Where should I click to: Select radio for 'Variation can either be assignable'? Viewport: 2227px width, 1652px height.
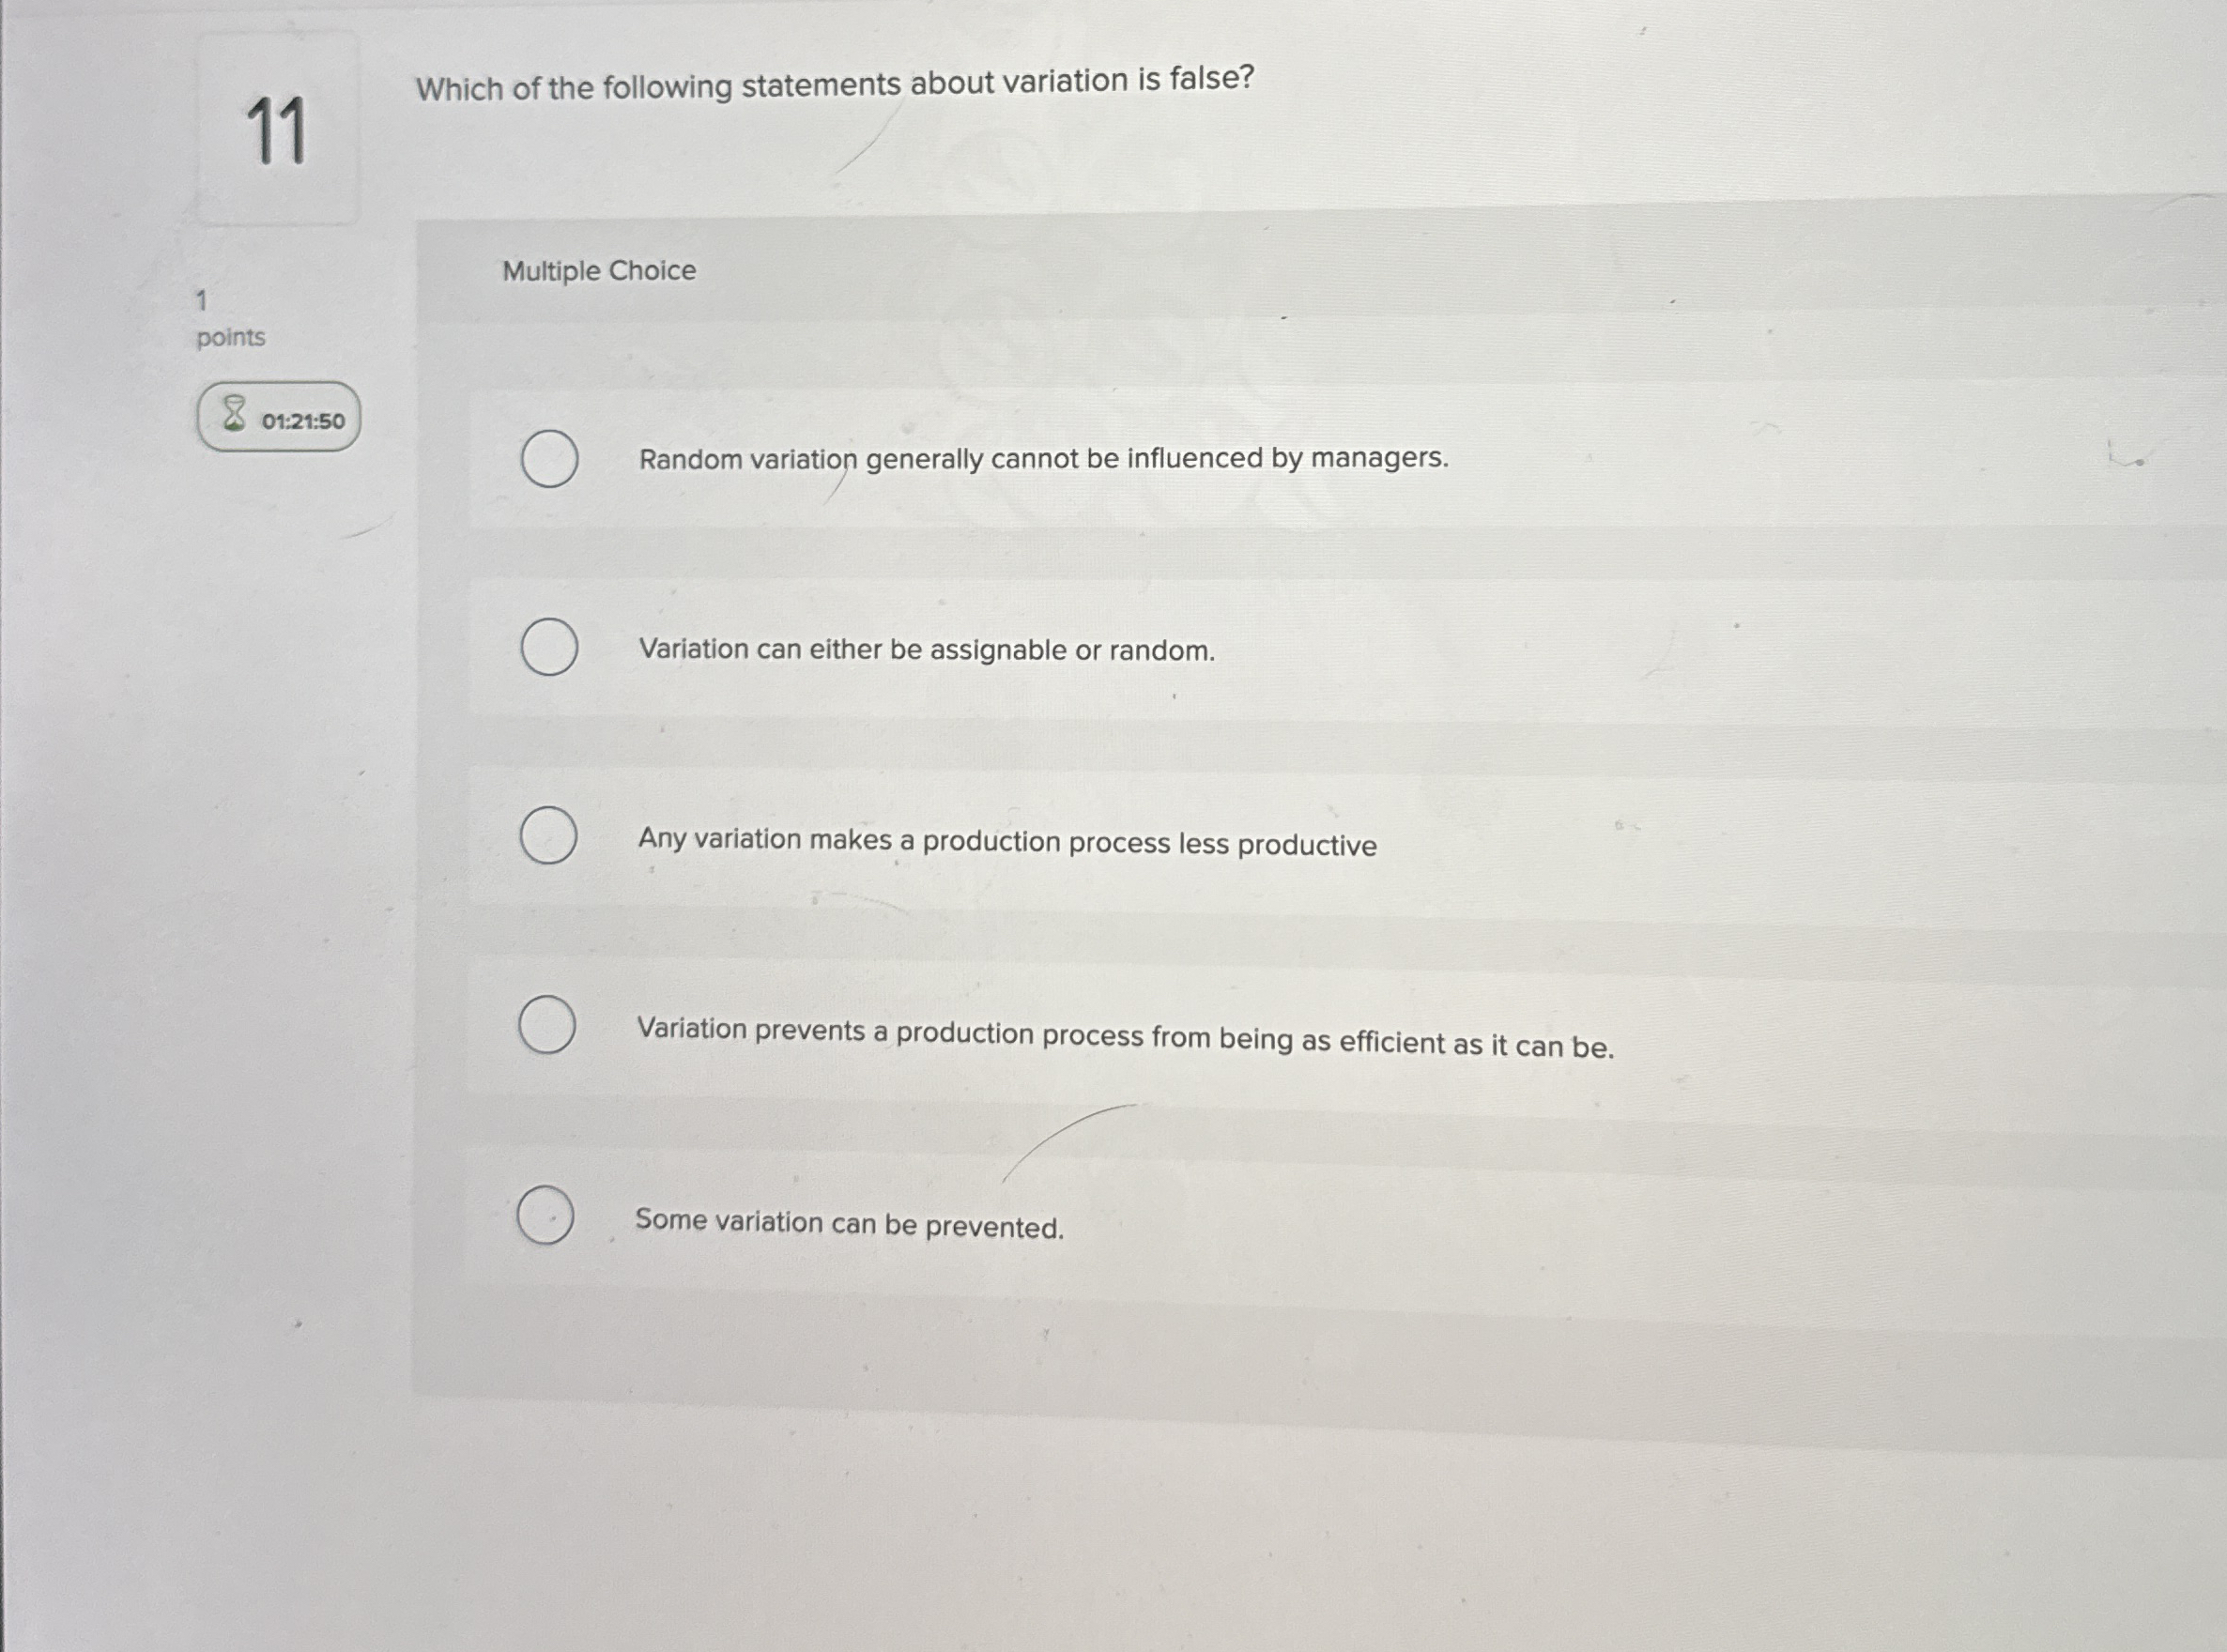(x=549, y=648)
